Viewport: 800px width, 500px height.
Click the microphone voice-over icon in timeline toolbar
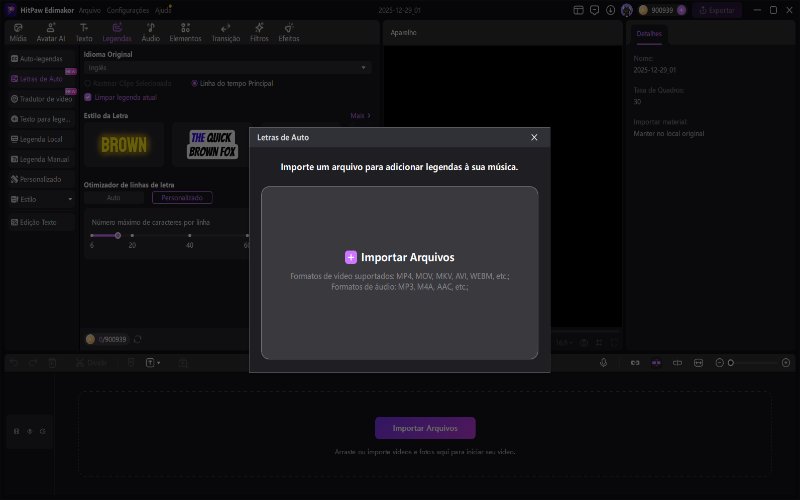coord(604,362)
